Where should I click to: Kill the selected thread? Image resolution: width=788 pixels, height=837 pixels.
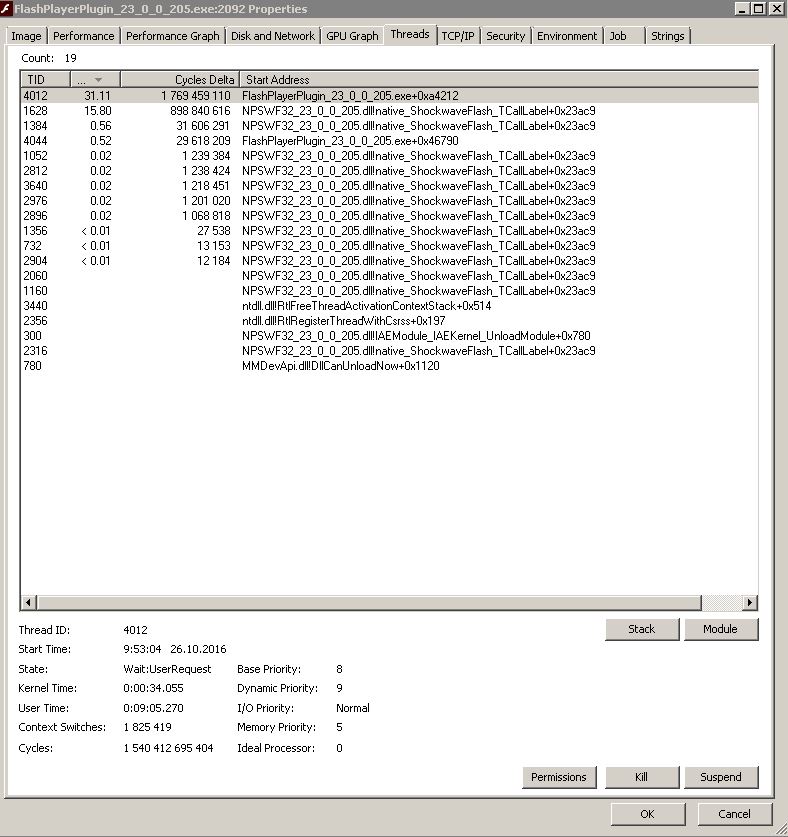pyautogui.click(x=642, y=777)
